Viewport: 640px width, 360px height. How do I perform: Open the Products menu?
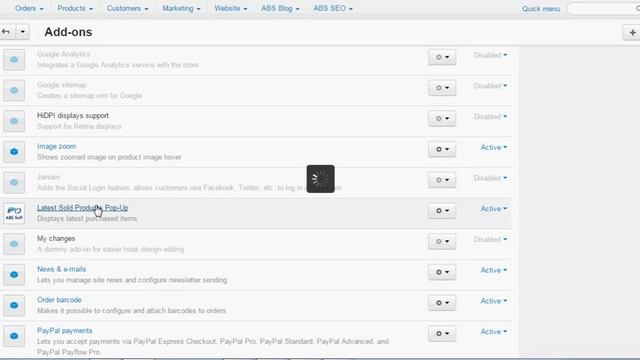pos(75,8)
